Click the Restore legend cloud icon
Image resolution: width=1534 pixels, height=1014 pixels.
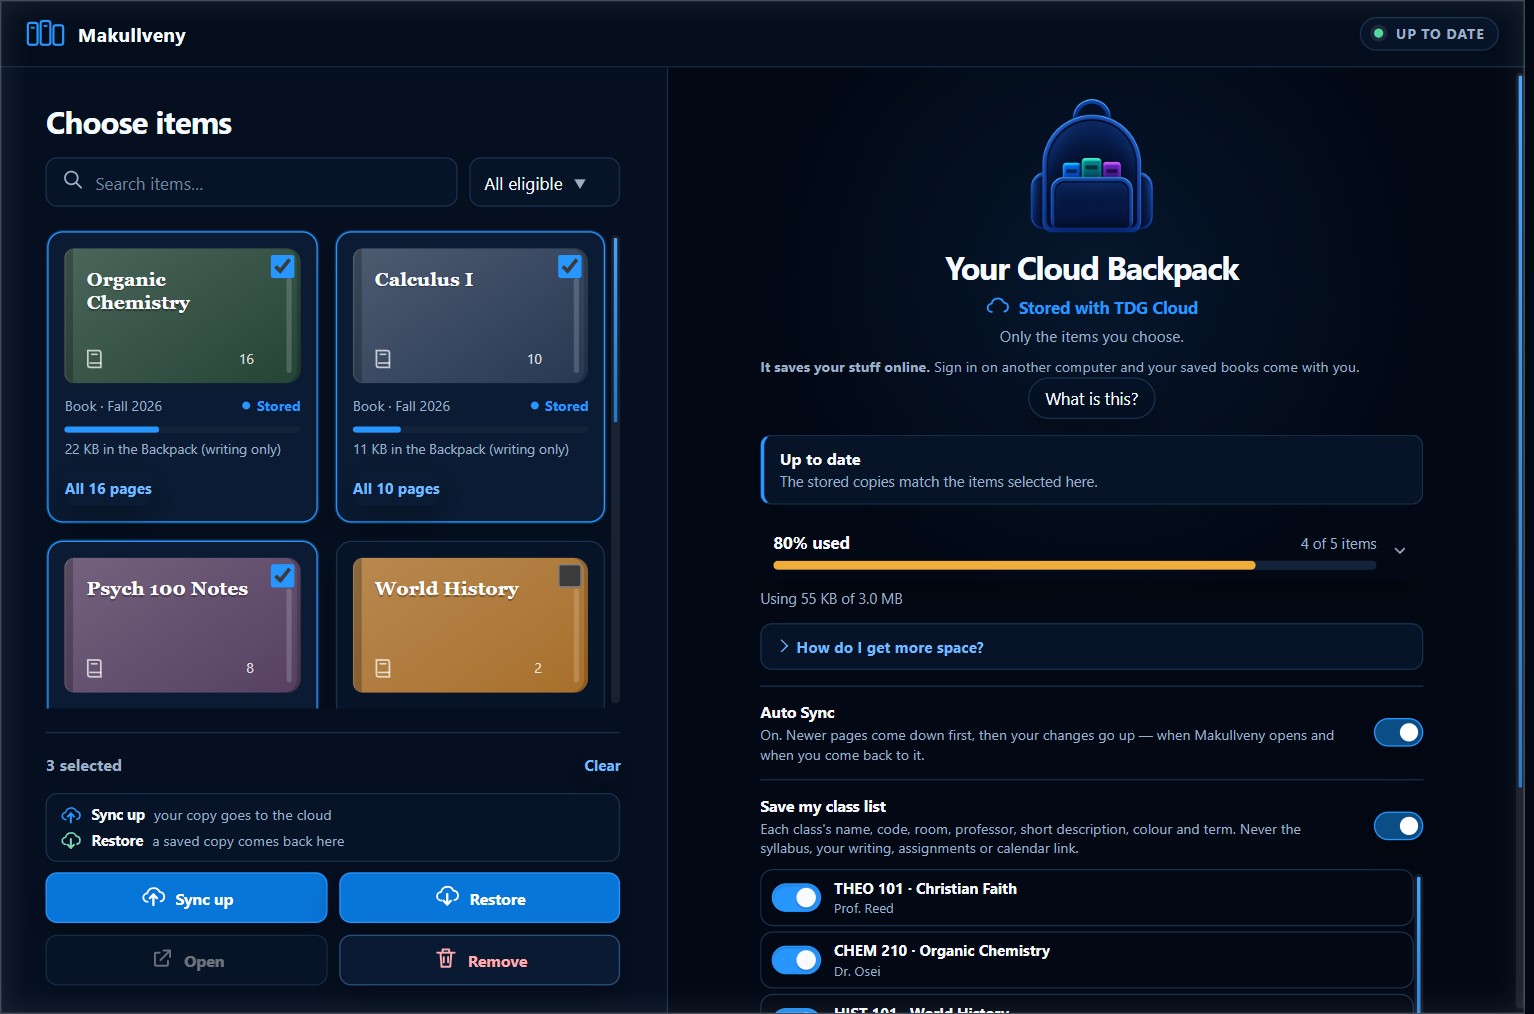(72, 841)
